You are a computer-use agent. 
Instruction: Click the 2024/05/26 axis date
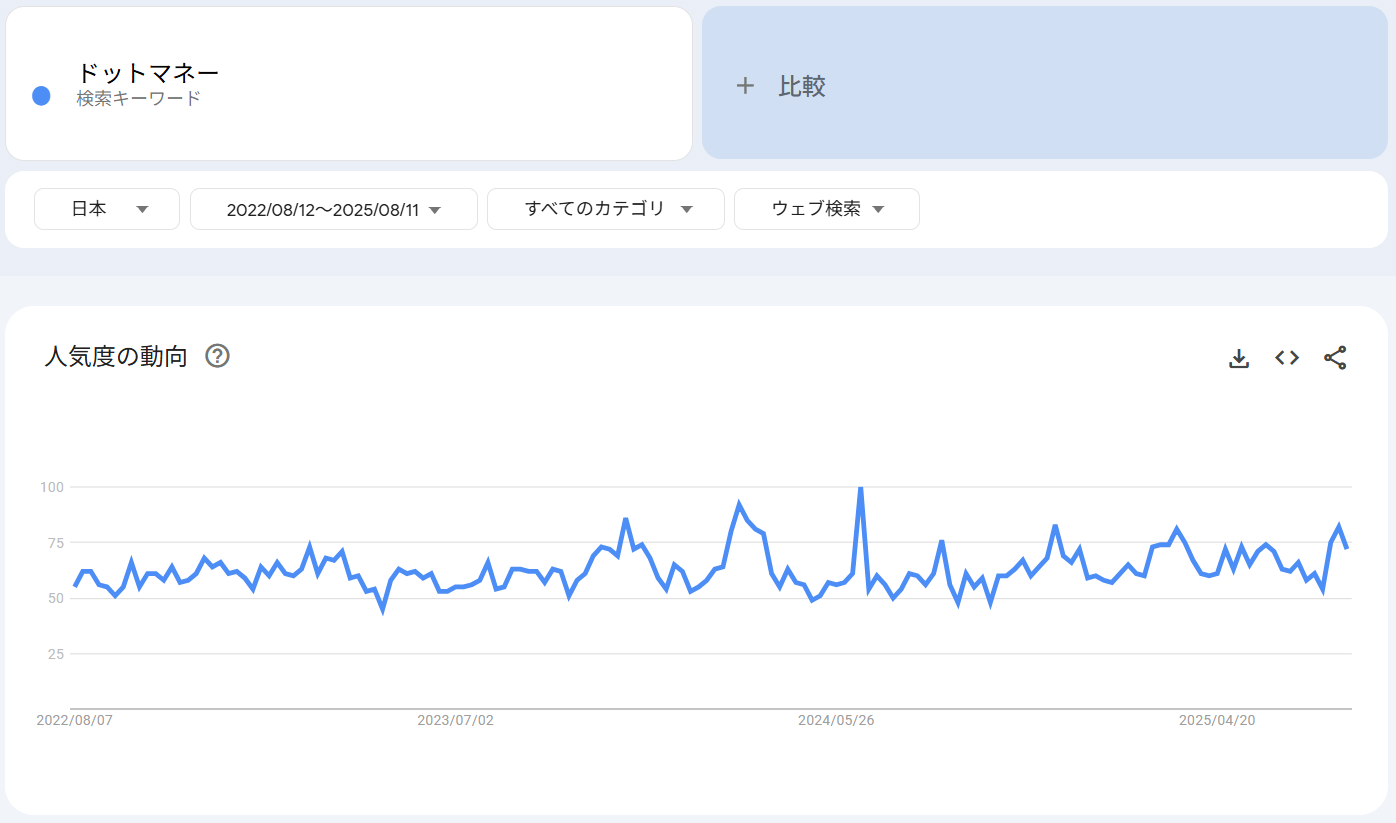pos(836,720)
